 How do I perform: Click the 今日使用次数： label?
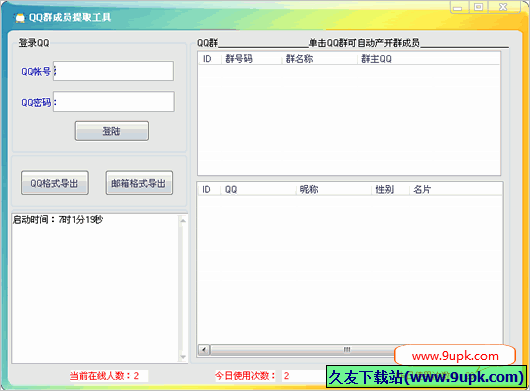pos(245,376)
